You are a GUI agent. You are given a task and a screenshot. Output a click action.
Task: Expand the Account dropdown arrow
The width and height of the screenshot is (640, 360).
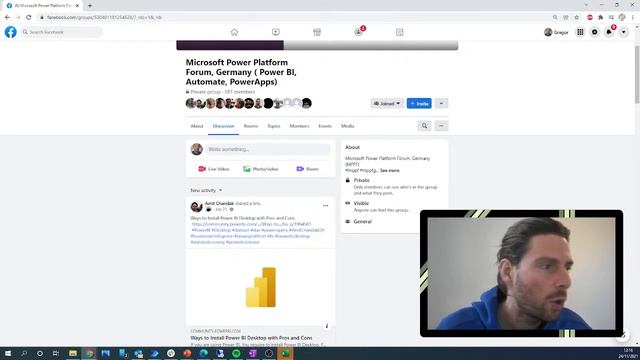(624, 32)
